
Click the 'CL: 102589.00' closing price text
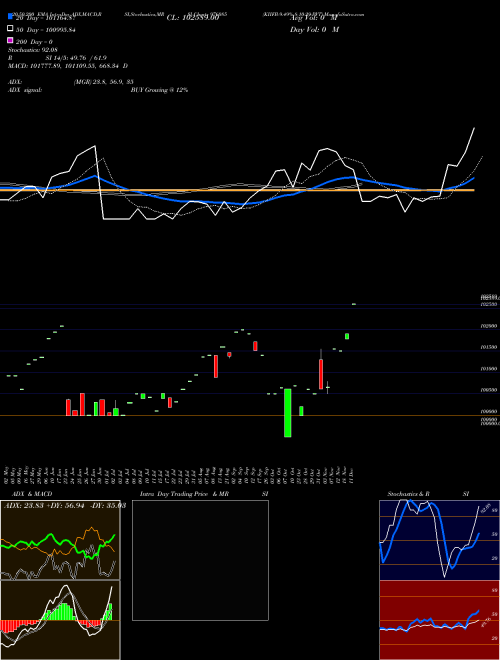coord(193,18)
